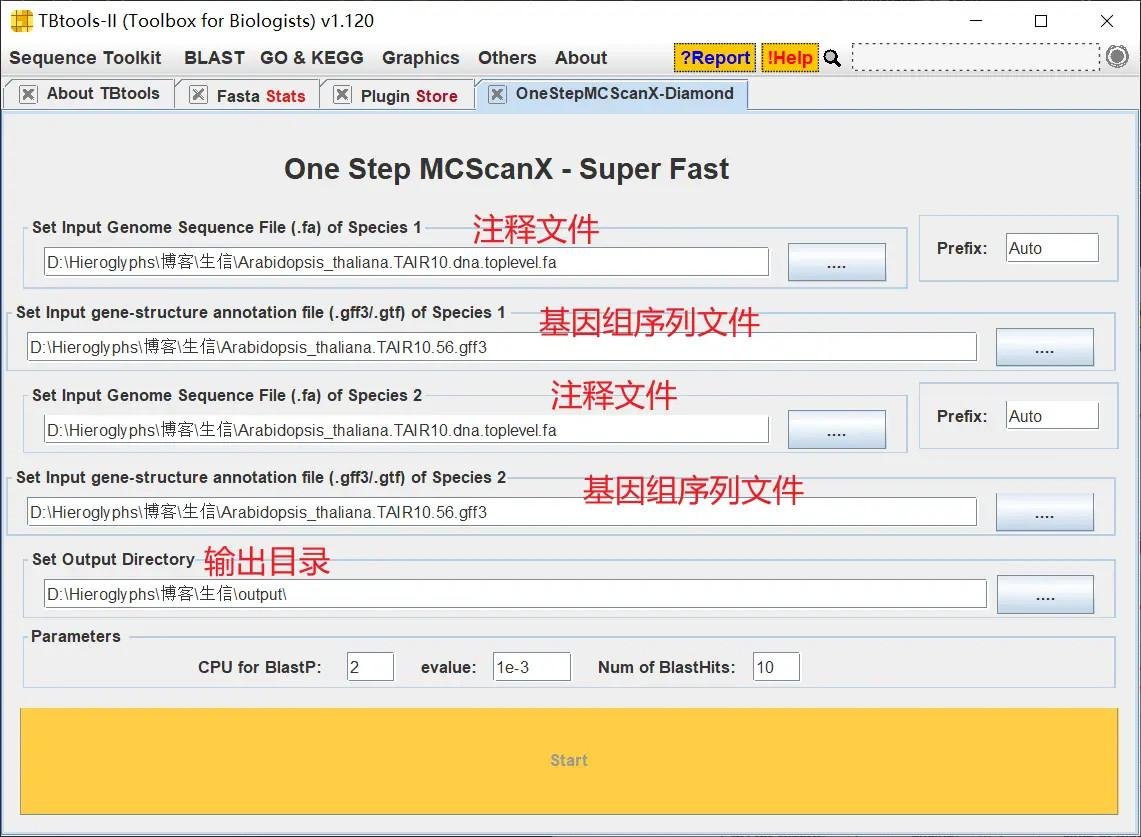Focus the Species 2 annotation file path field
This screenshot has height=837, width=1141.
click(501, 512)
